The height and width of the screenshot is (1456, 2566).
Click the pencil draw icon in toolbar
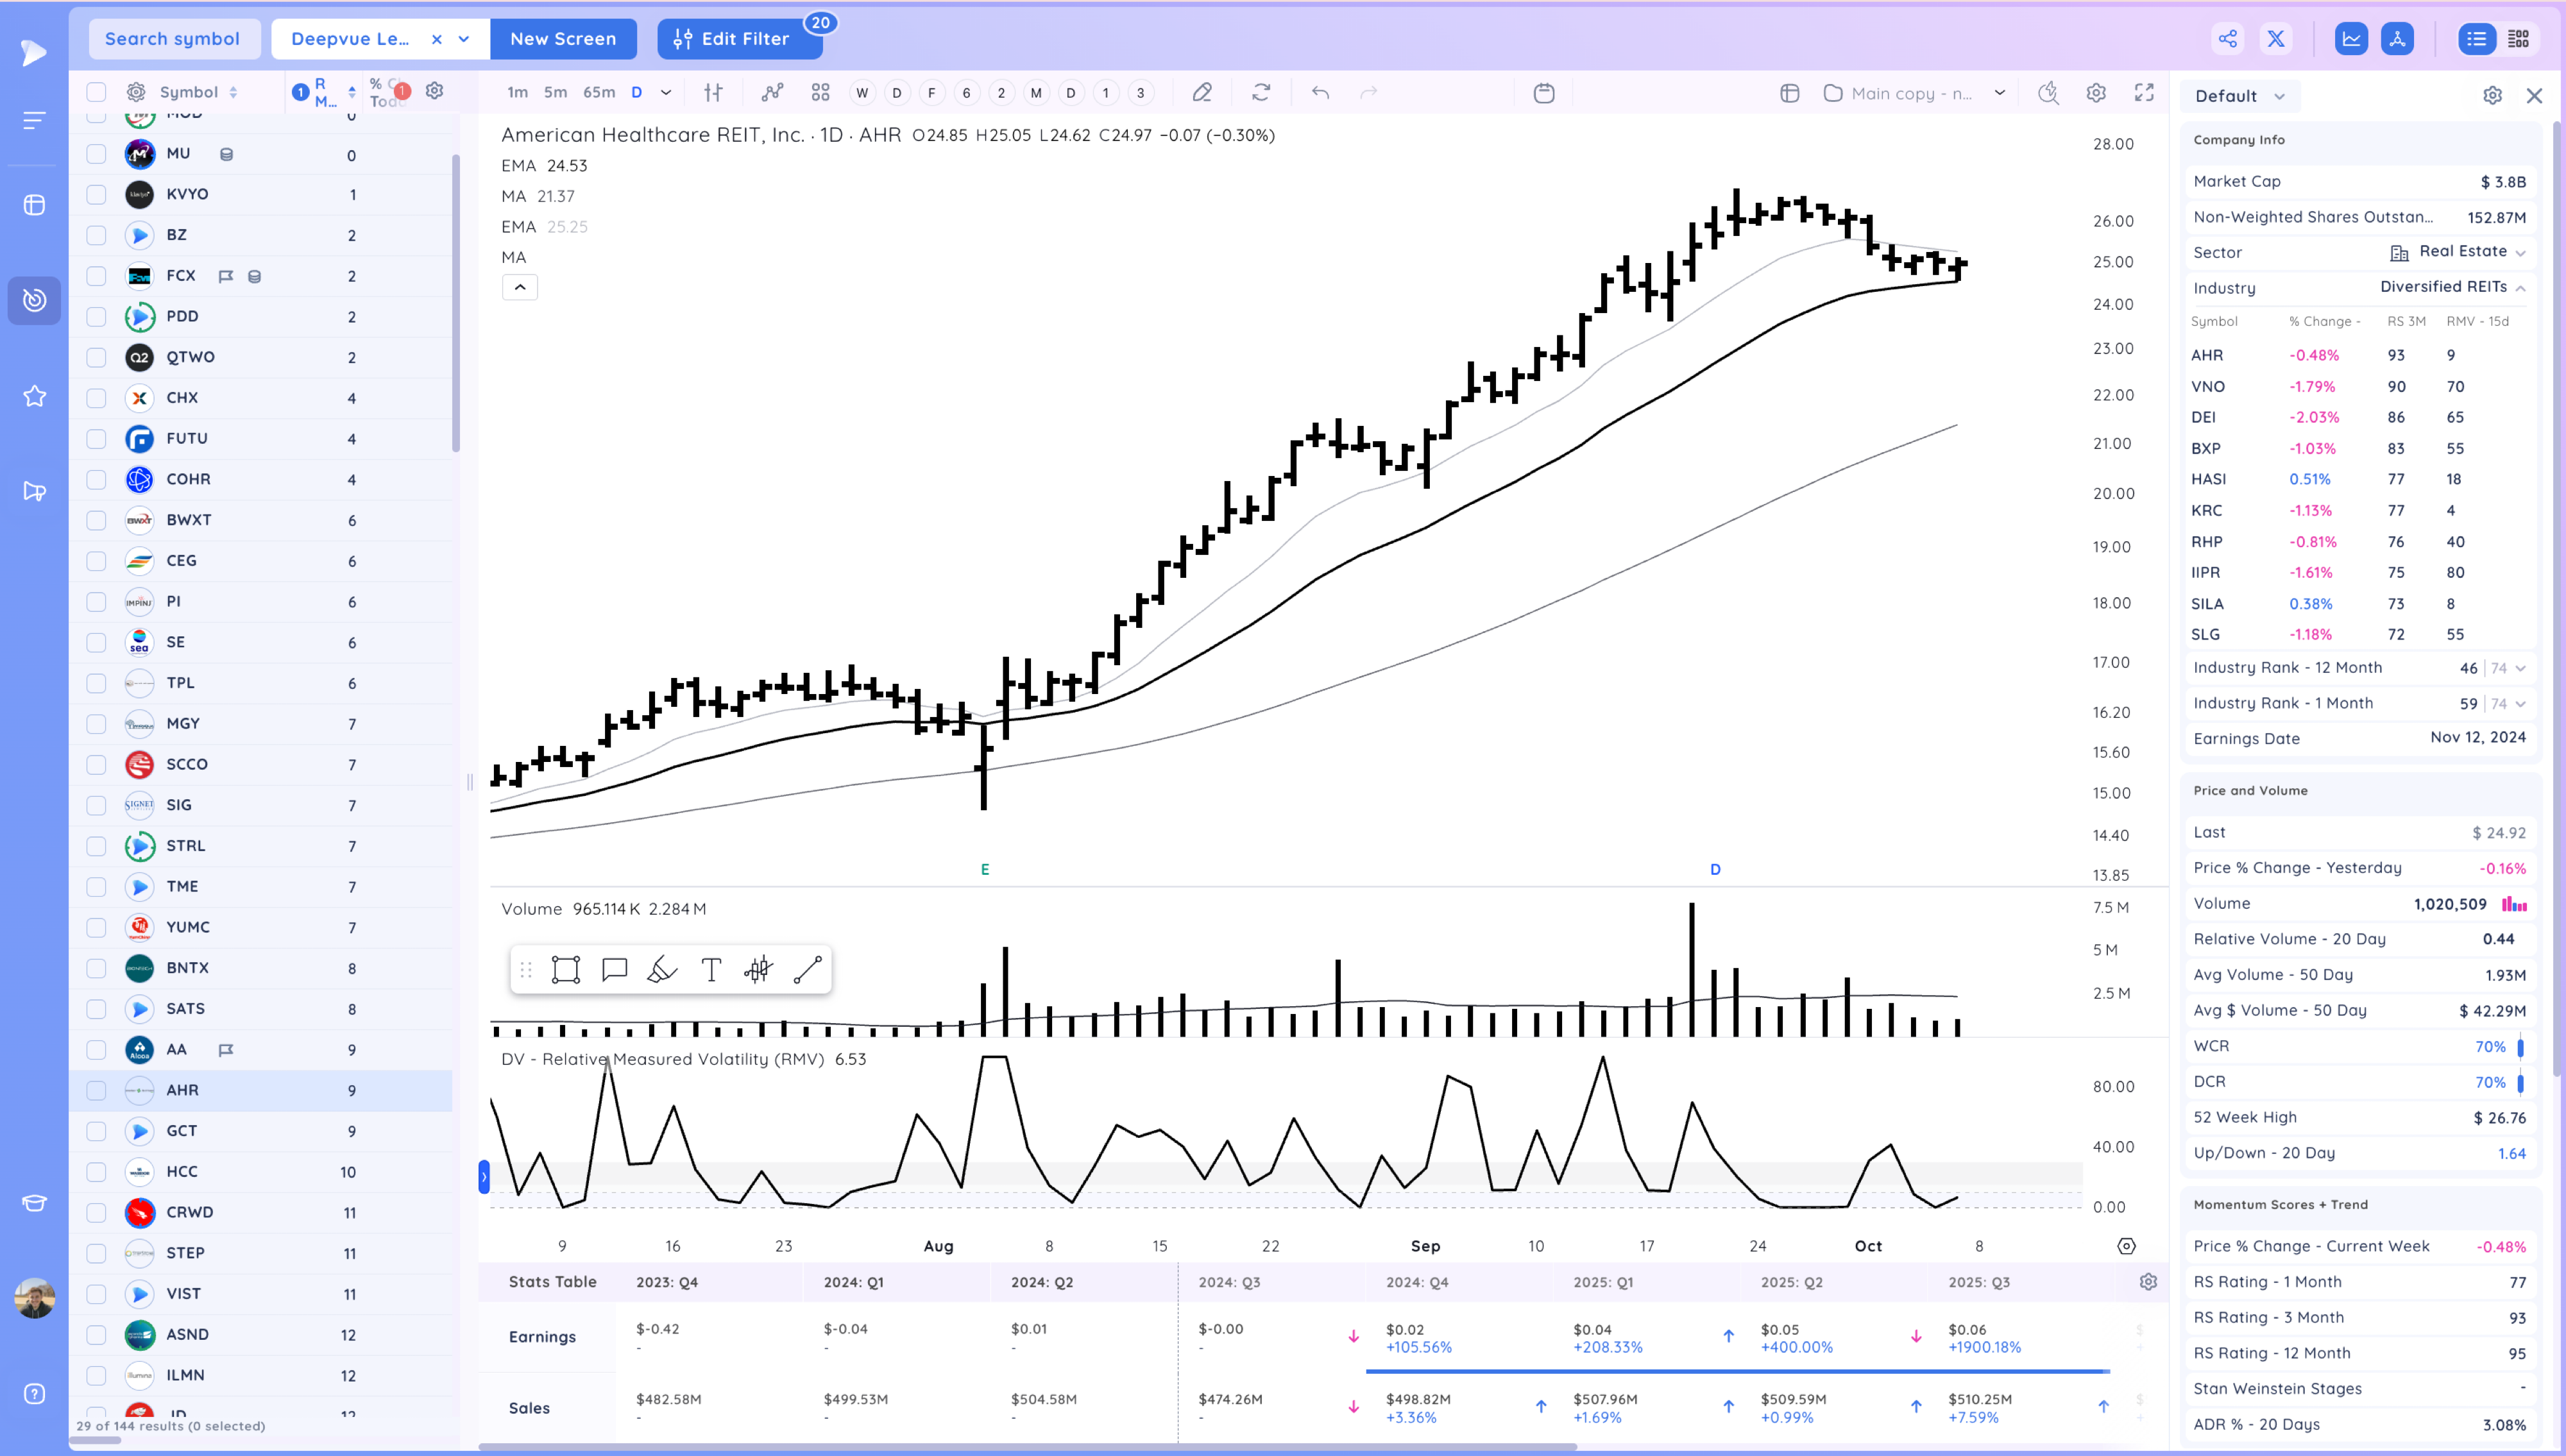click(1202, 93)
